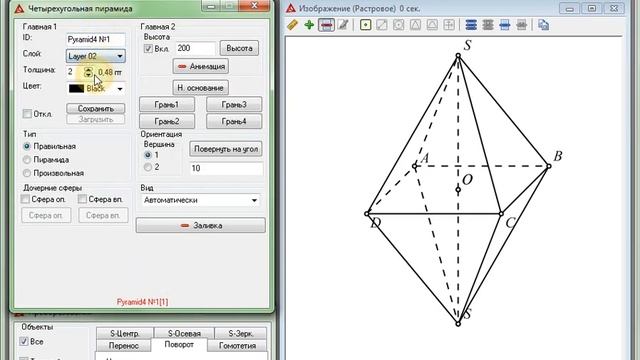
Task: Click vertex point B on the pyramid drawing
Action: tap(549, 166)
